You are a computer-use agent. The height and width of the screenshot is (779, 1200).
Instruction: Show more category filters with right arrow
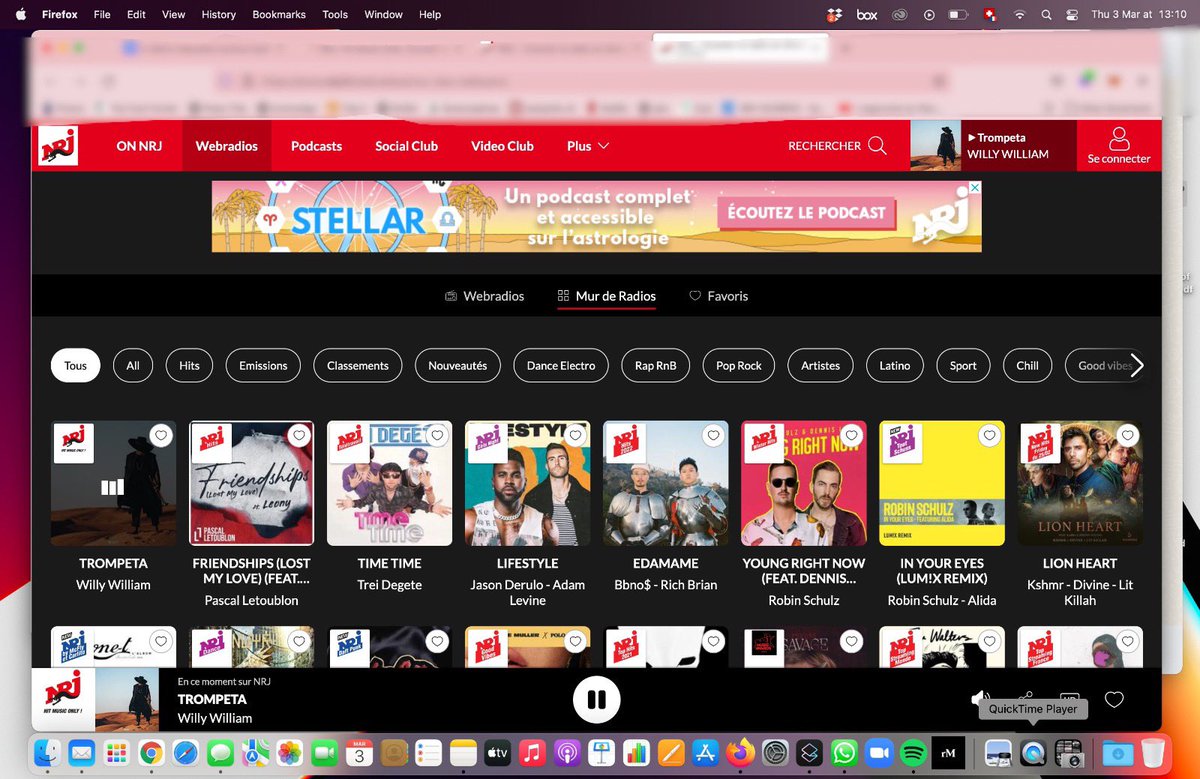pos(1136,366)
